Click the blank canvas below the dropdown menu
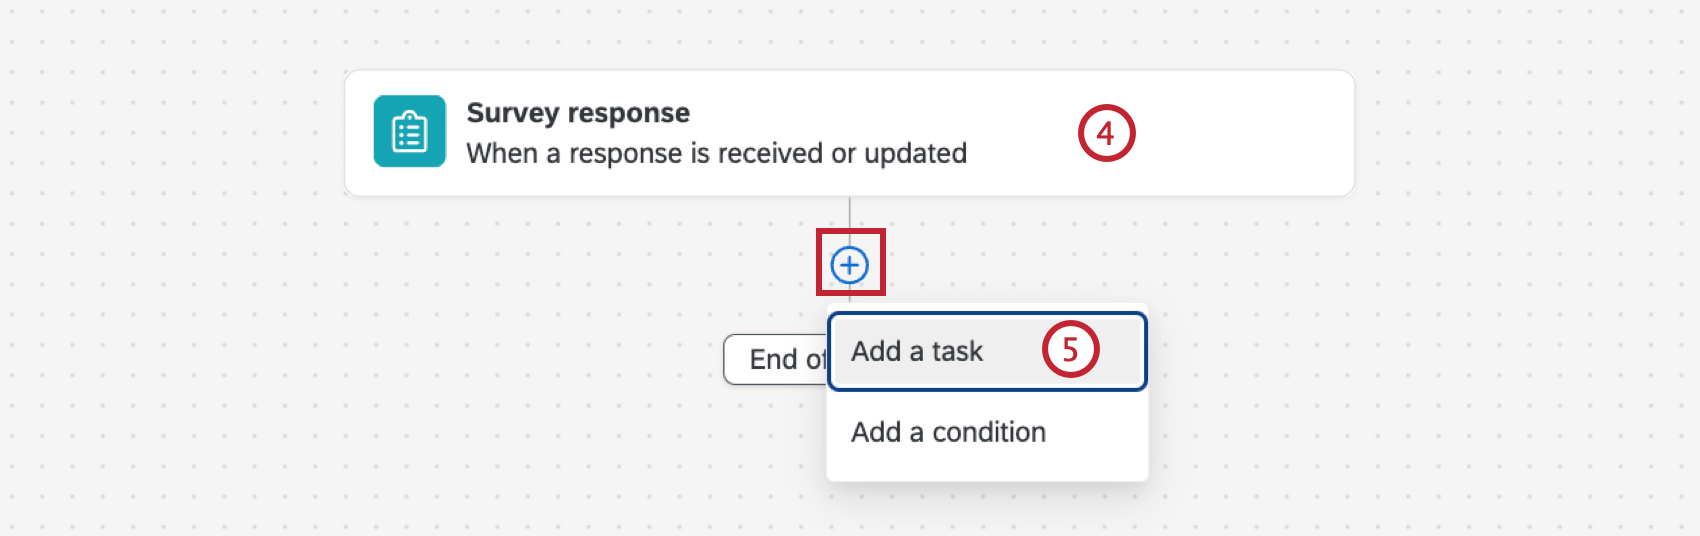The image size is (1700, 536). coord(985,510)
